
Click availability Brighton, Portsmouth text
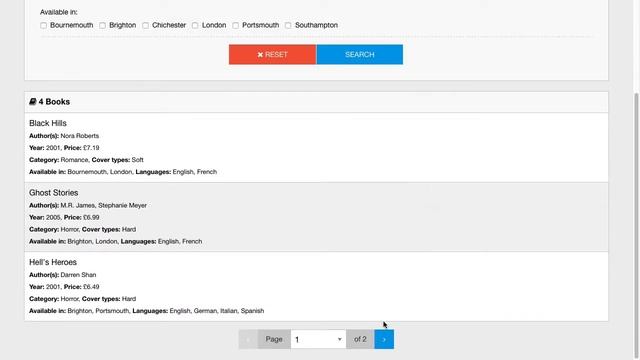pyautogui.click(x=98, y=311)
